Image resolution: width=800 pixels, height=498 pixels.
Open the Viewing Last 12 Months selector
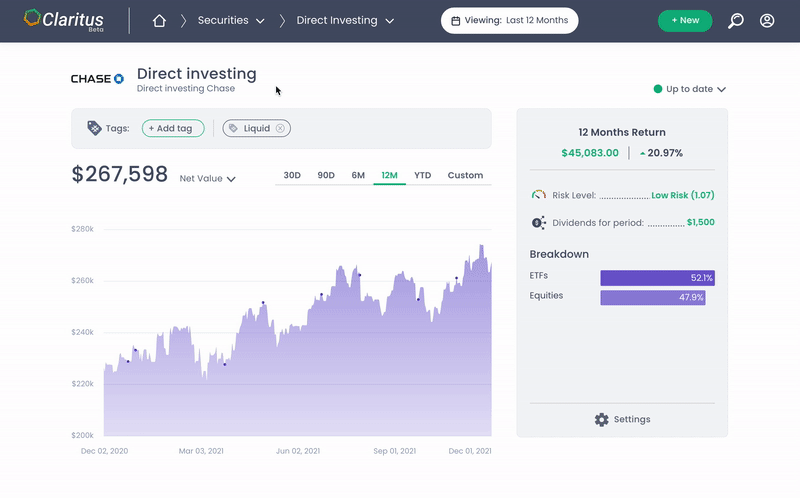click(x=509, y=21)
